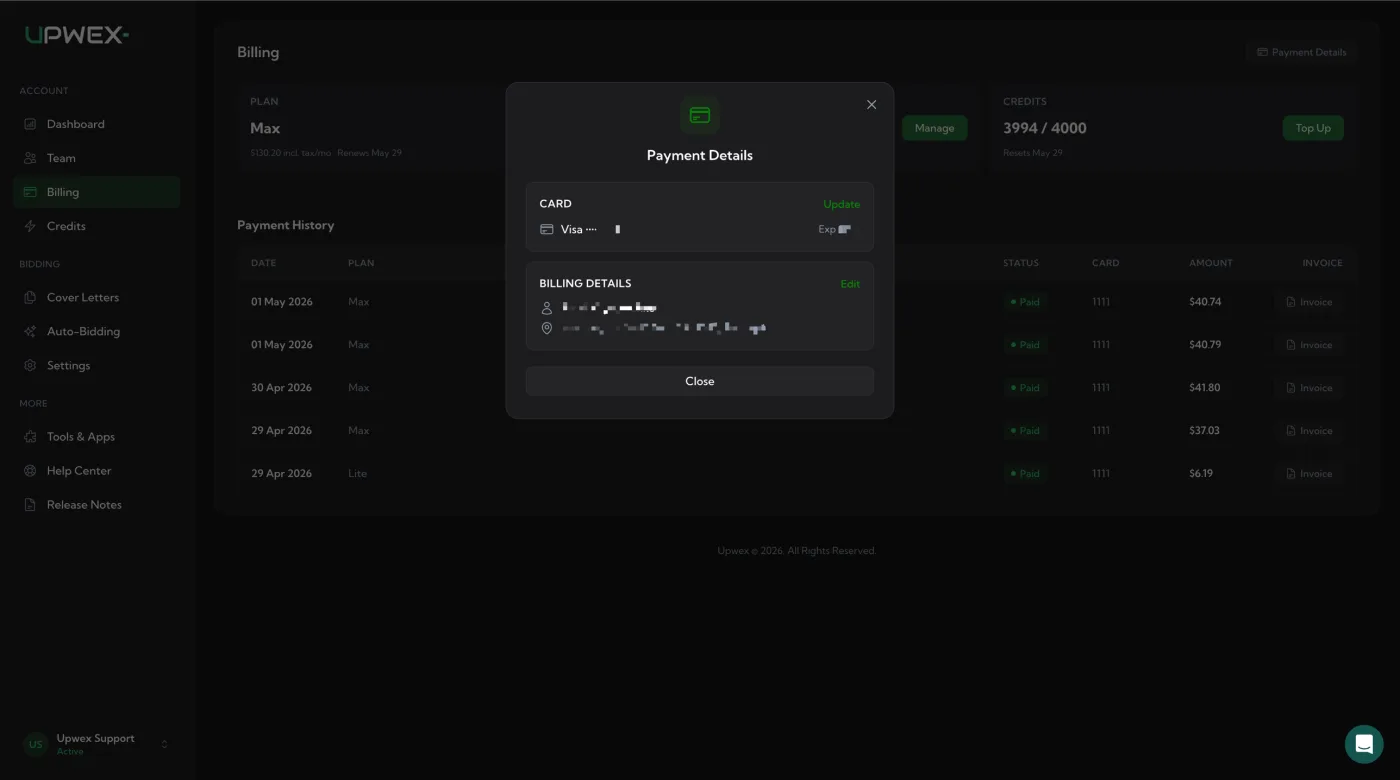Open invoice for the $37.03 payment
Image resolution: width=1400 pixels, height=780 pixels.
1309,431
